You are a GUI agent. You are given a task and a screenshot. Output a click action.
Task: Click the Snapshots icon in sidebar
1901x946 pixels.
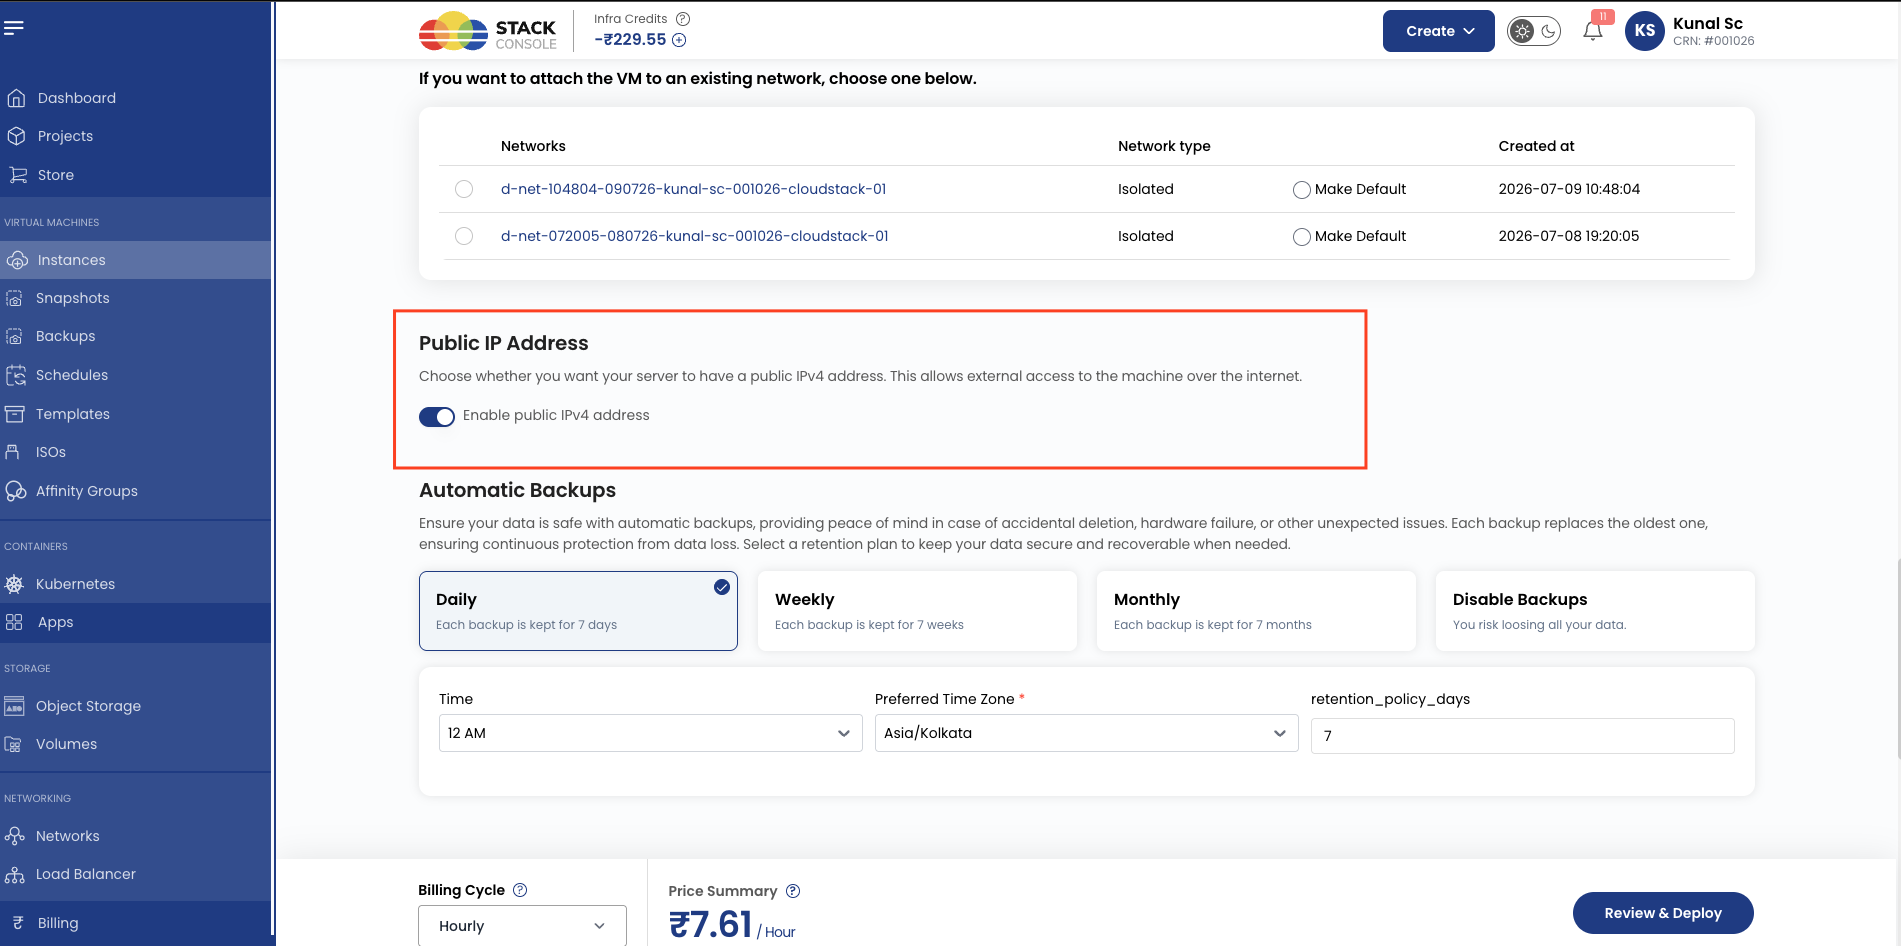coord(14,298)
